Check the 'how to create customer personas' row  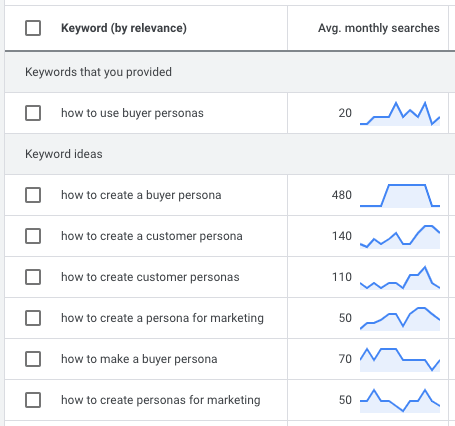point(33,277)
